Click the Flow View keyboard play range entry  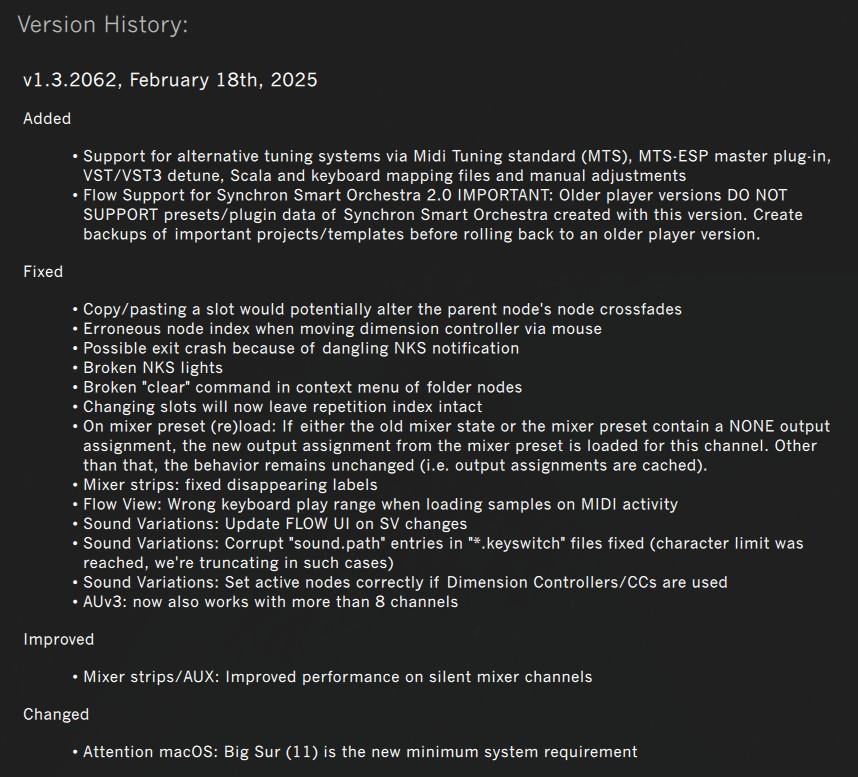[380, 504]
